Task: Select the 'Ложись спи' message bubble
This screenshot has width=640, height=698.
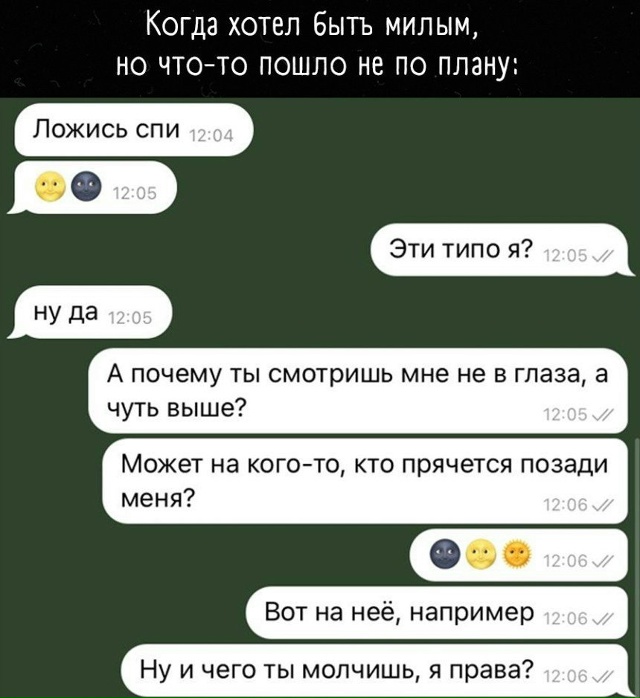Action: point(134,130)
